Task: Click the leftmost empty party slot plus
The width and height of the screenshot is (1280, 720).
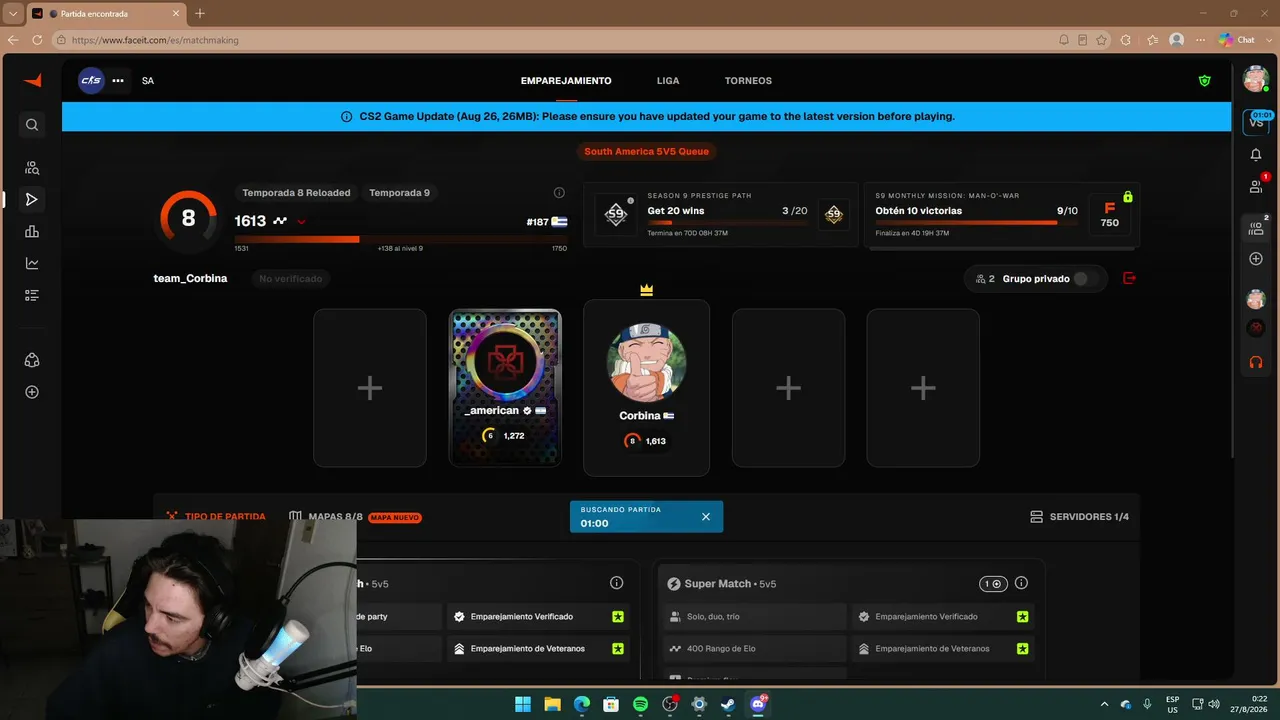Action: coord(370,388)
